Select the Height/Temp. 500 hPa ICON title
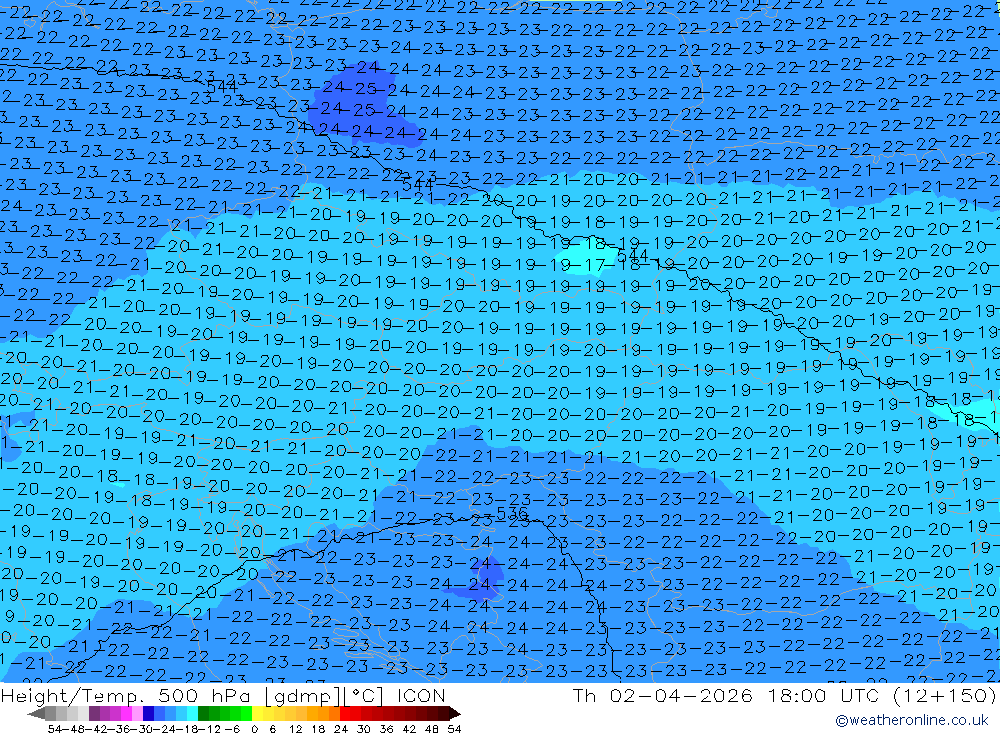The image size is (1000, 733). point(223,695)
